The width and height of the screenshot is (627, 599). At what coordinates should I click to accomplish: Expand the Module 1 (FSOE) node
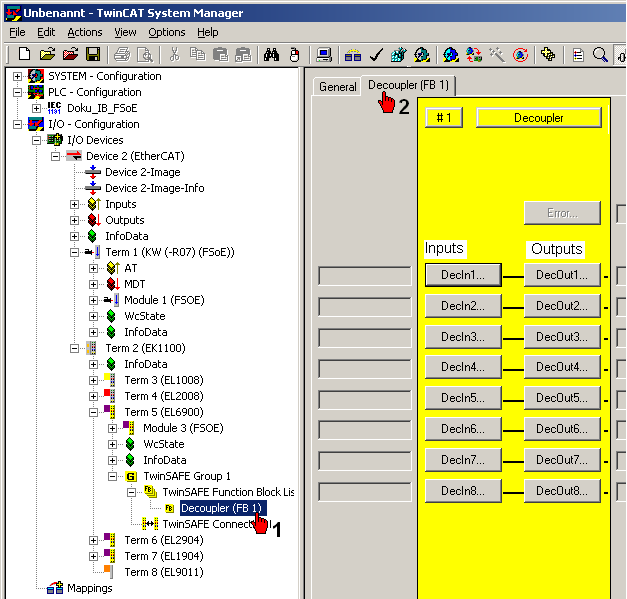pyautogui.click(x=93, y=300)
